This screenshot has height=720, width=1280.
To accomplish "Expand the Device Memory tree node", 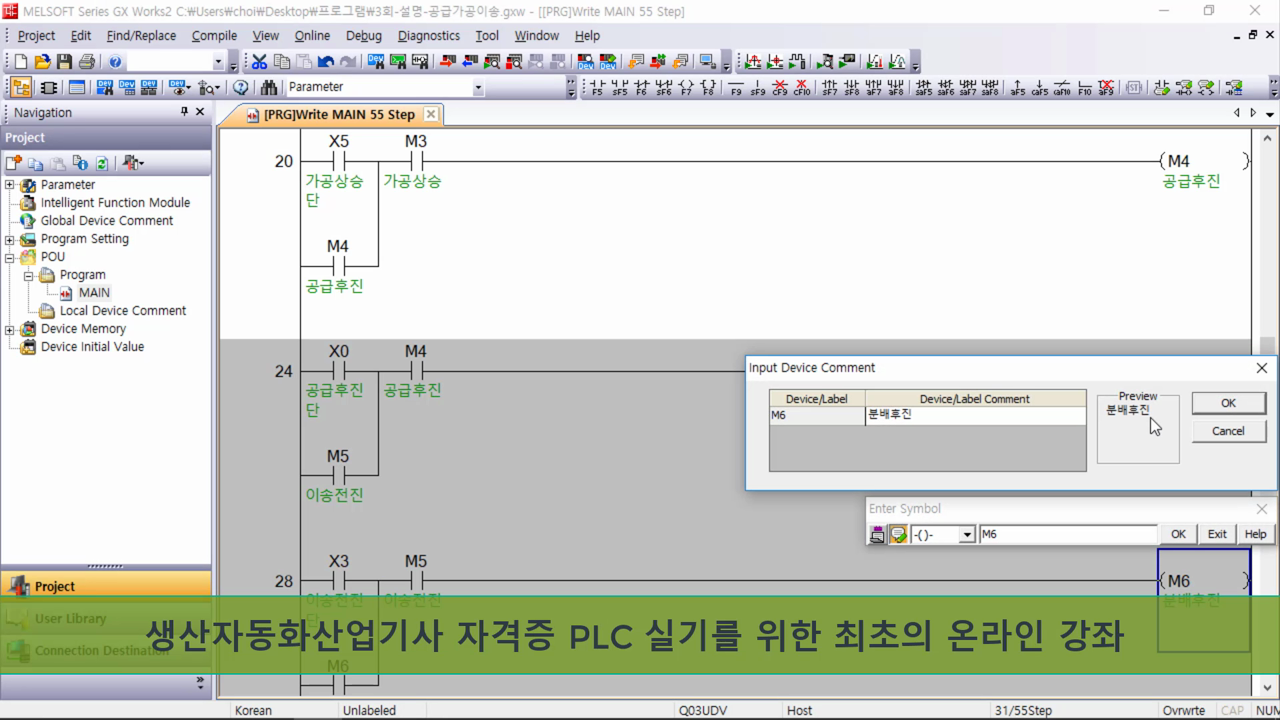I will pyautogui.click(x=10, y=329).
